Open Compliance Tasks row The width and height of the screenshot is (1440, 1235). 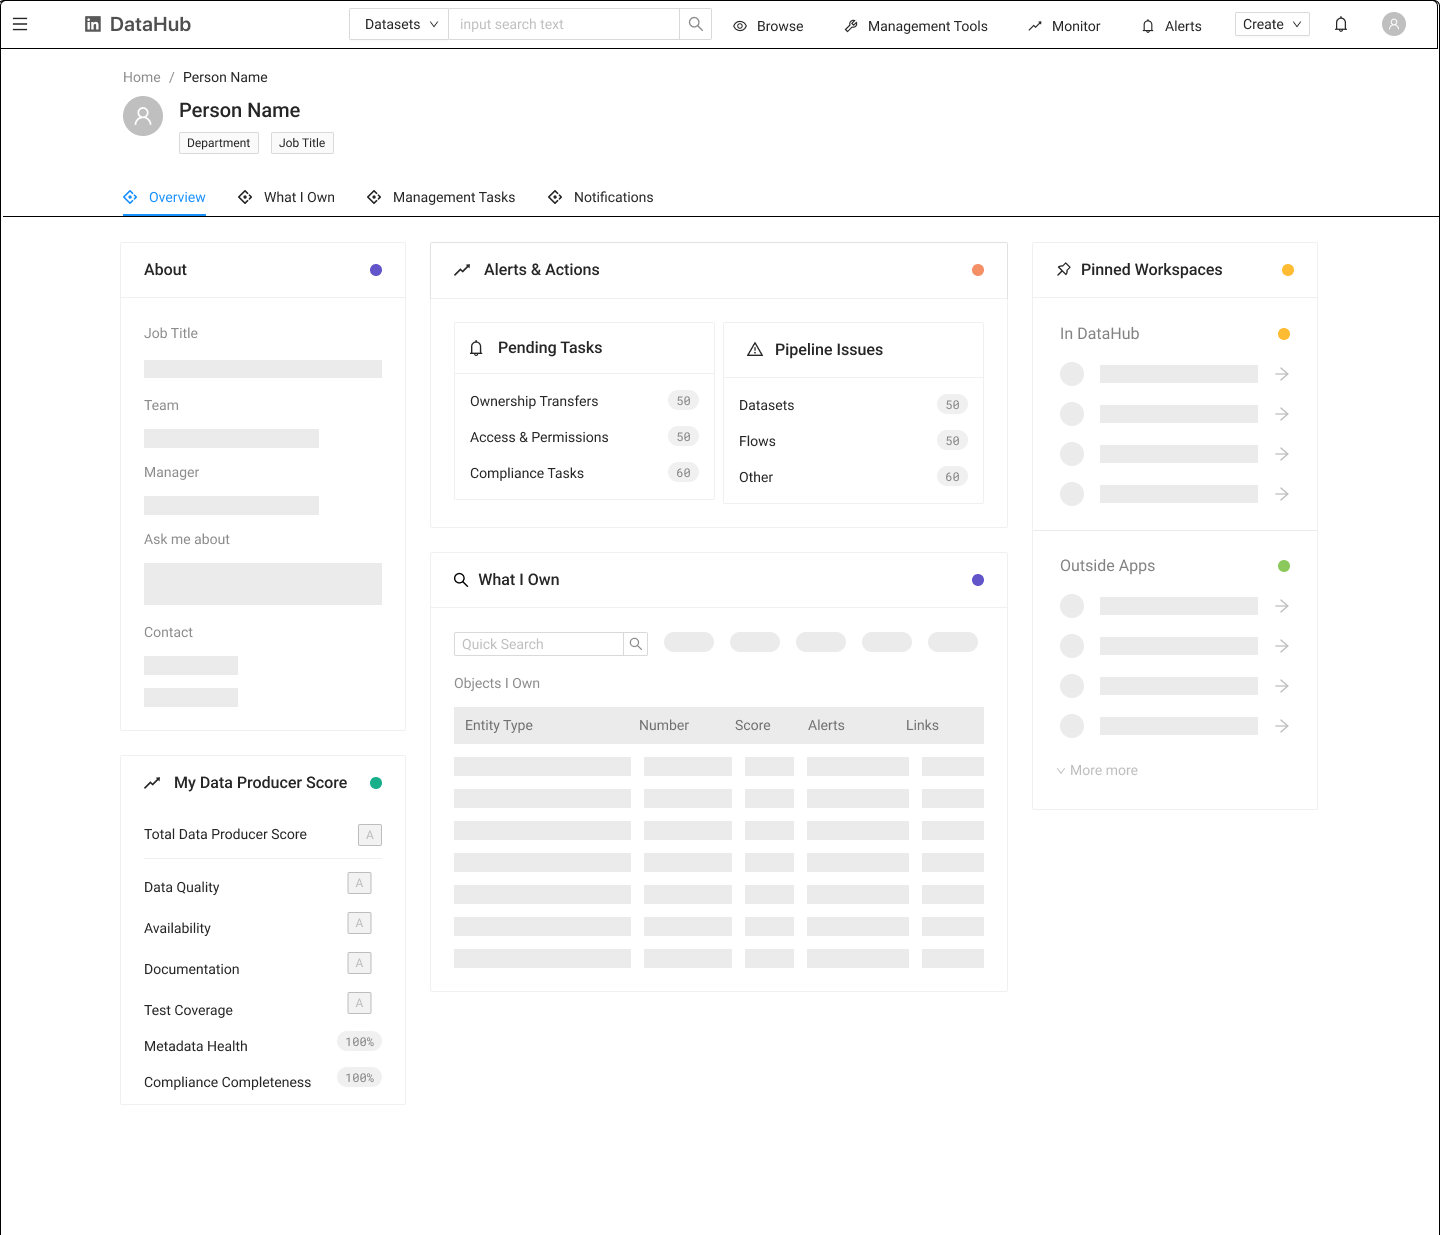coord(584,473)
